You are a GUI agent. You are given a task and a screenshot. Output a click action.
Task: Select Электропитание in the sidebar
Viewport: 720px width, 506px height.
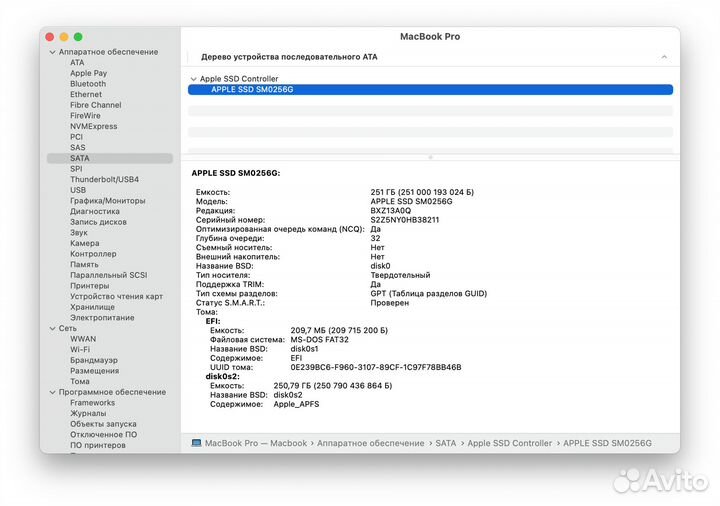[102, 318]
